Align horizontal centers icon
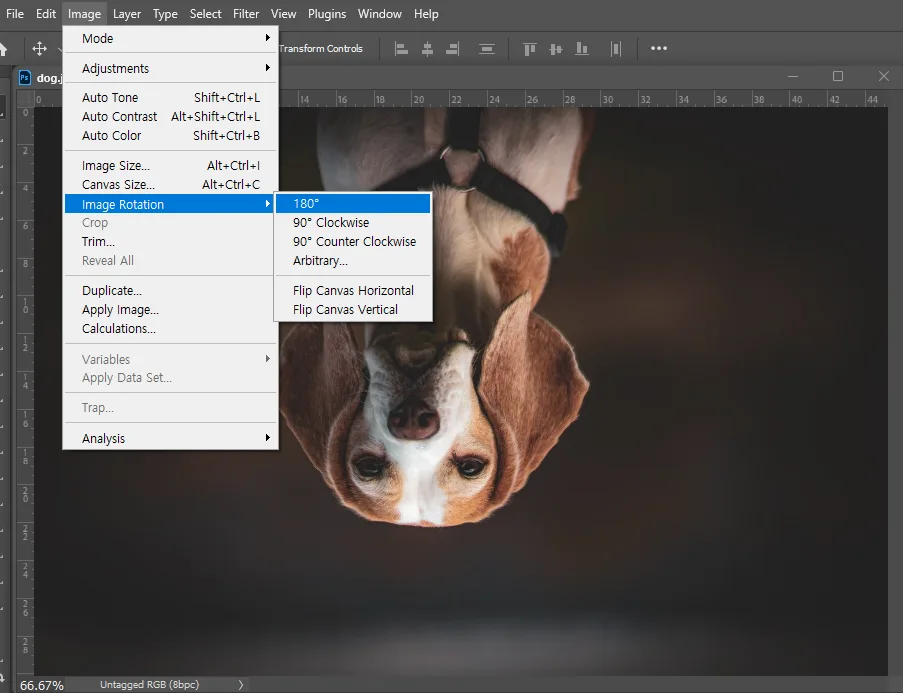The image size is (903, 693). click(427, 49)
